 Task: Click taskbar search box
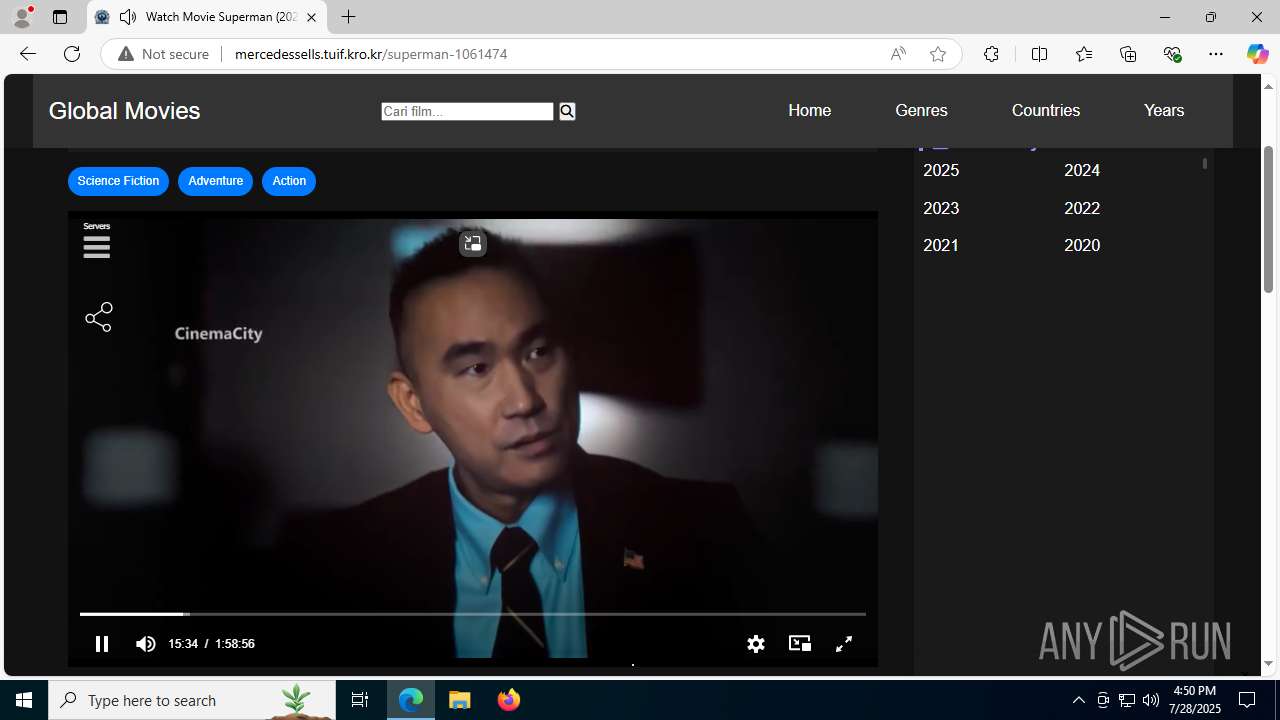pos(192,700)
